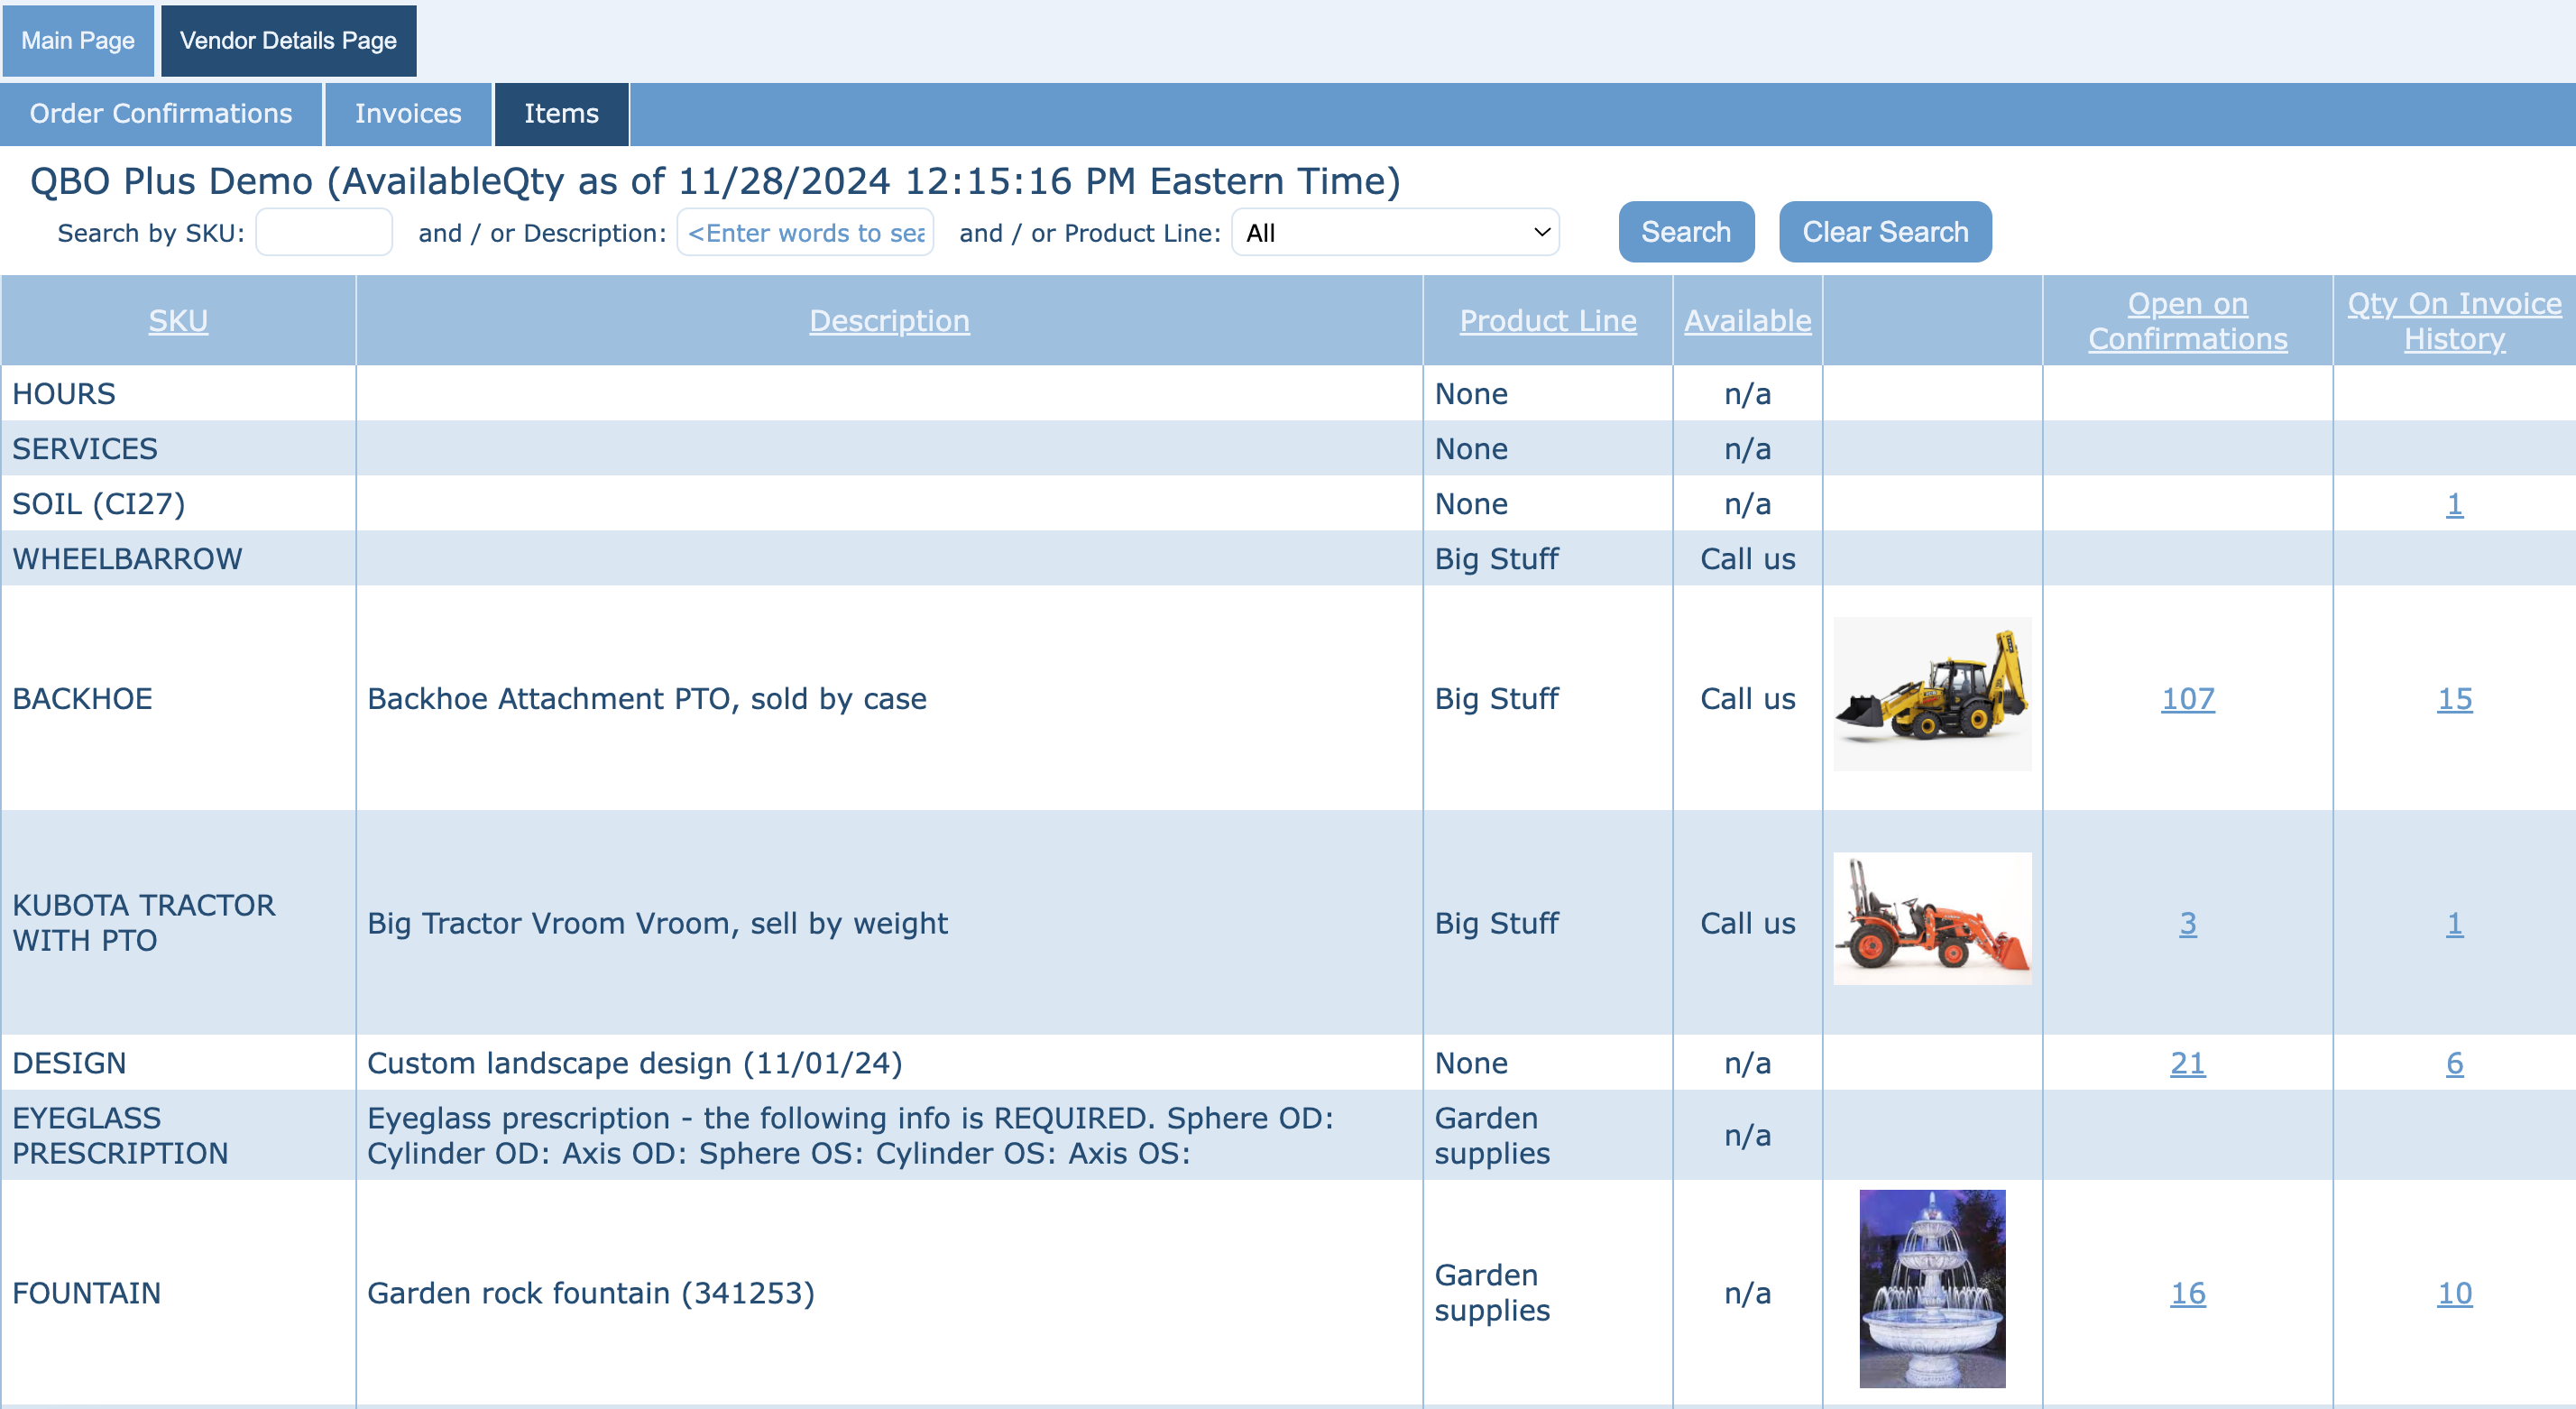2576x1409 pixels.
Task: Focus the Description search field
Action: [805, 232]
